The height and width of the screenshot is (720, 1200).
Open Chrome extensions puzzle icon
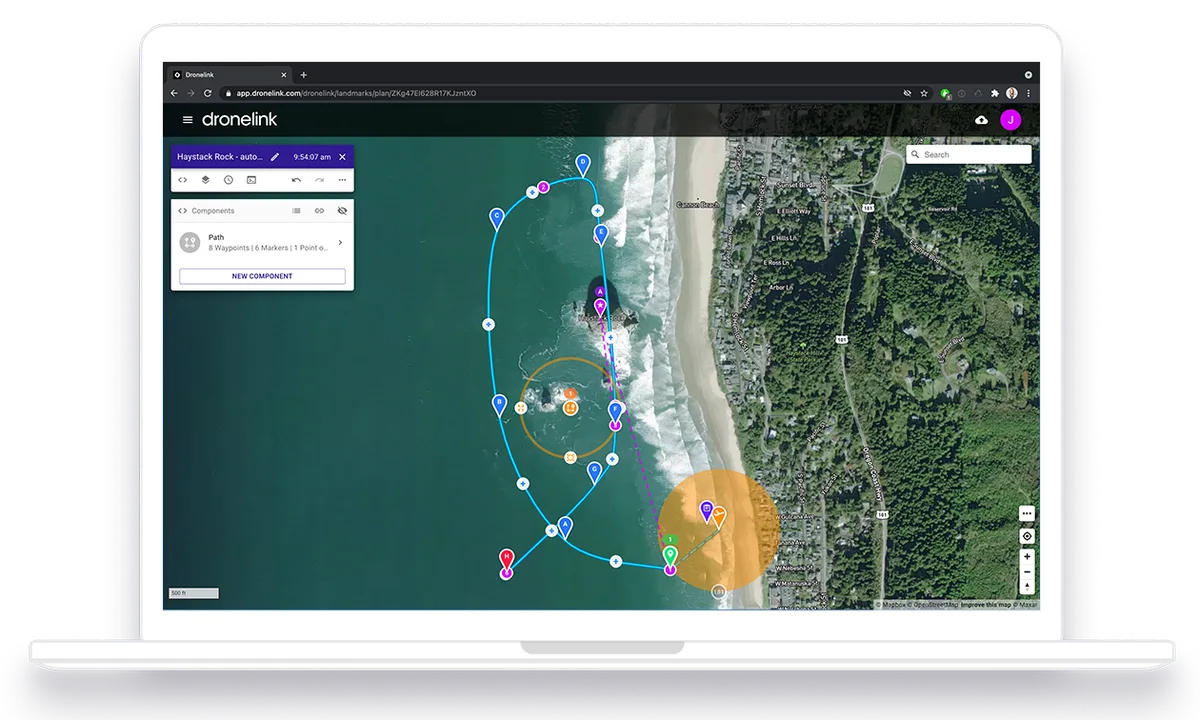tap(994, 93)
